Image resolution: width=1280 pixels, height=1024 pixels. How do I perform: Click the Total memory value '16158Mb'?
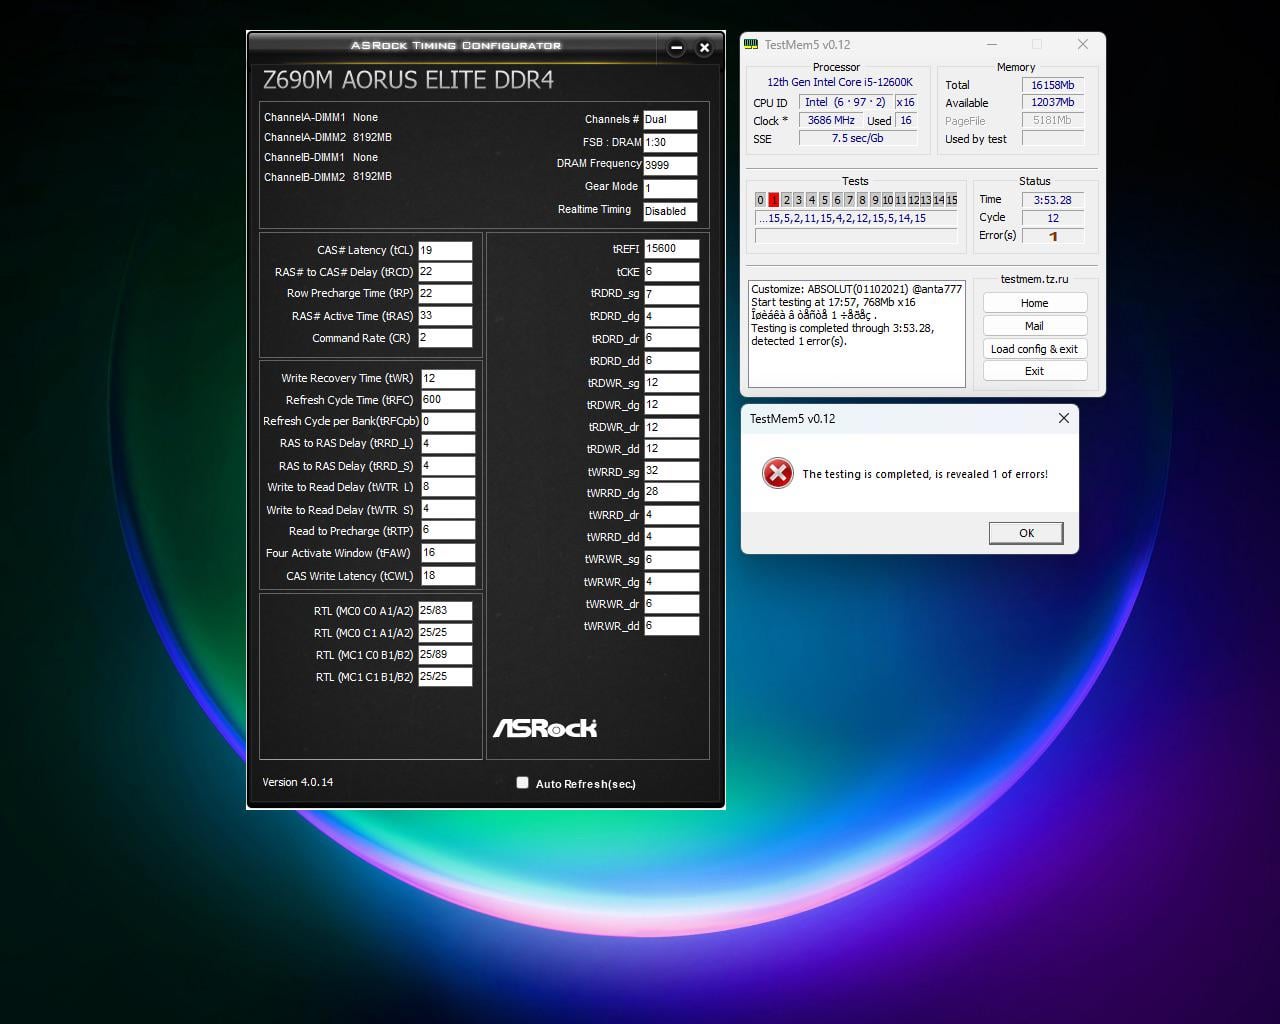tap(1053, 85)
